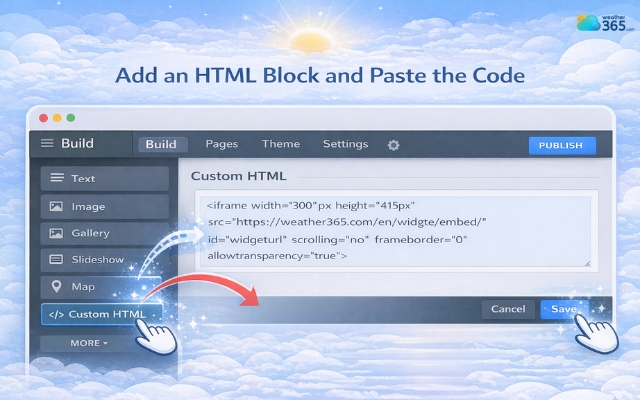Image resolution: width=640 pixels, height=400 pixels.
Task: Click the Save button
Action: point(564,309)
